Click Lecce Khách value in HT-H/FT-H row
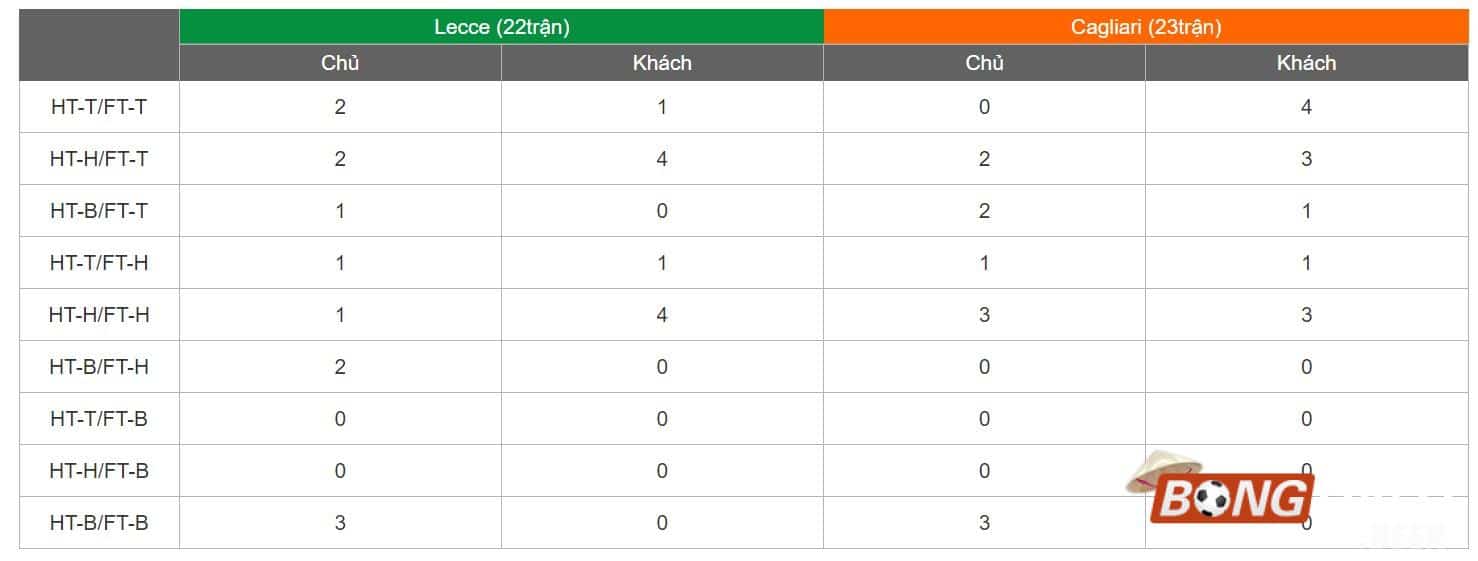The width and height of the screenshot is (1478, 561). pyautogui.click(x=662, y=315)
